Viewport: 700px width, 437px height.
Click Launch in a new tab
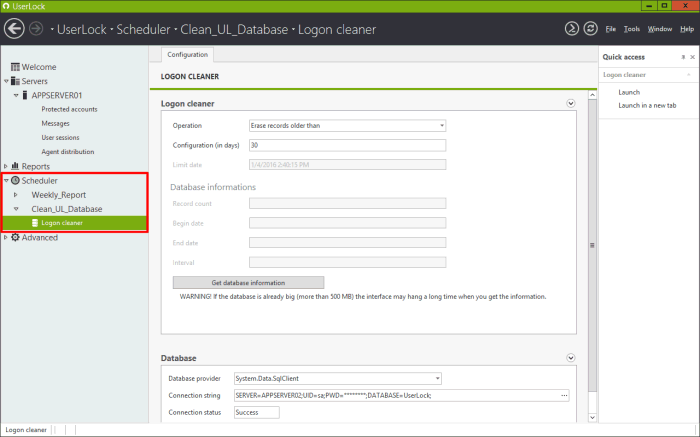[x=647, y=105]
